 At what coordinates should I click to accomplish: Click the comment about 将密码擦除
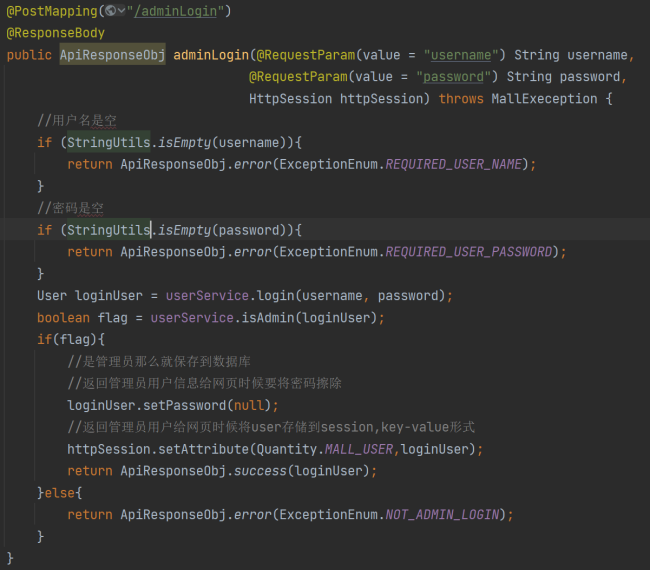click(204, 383)
